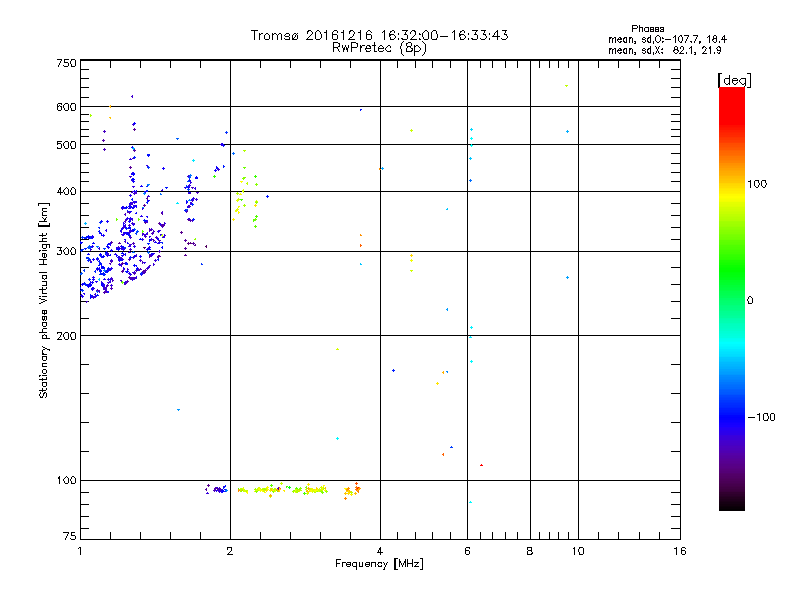Click the y-axis '75' tick label

70,536
